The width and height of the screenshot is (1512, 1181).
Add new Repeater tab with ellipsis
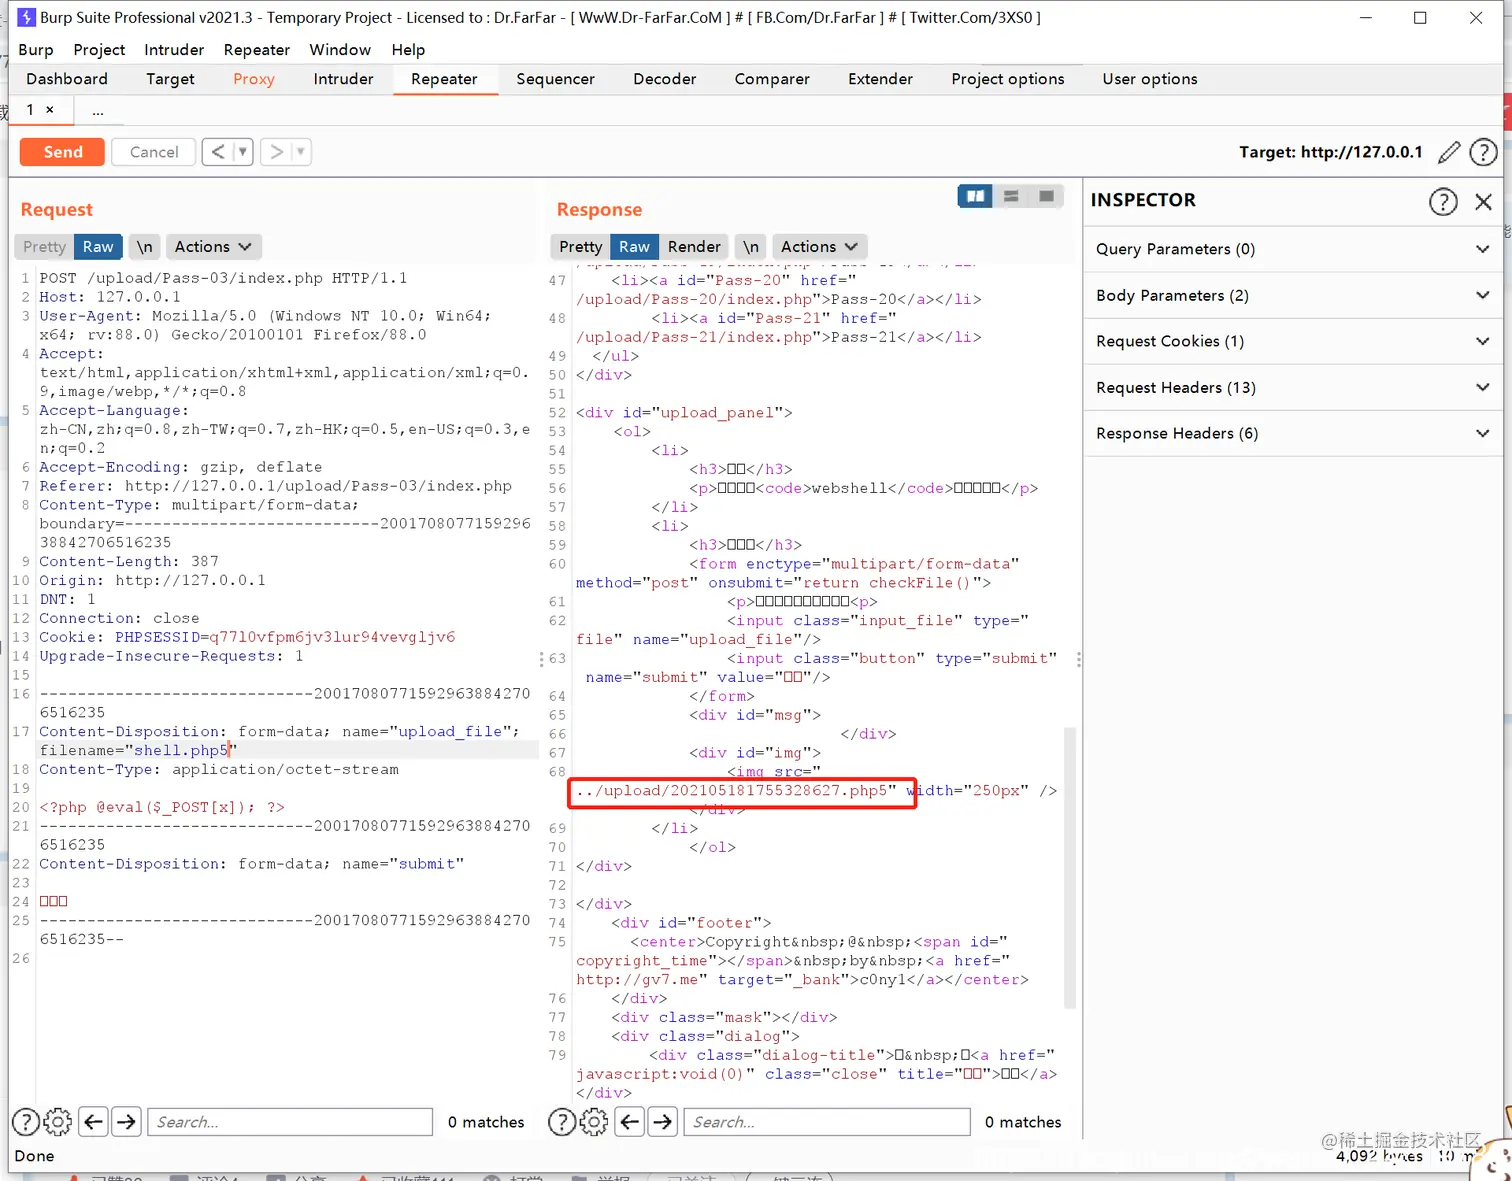pyautogui.click(x=97, y=111)
